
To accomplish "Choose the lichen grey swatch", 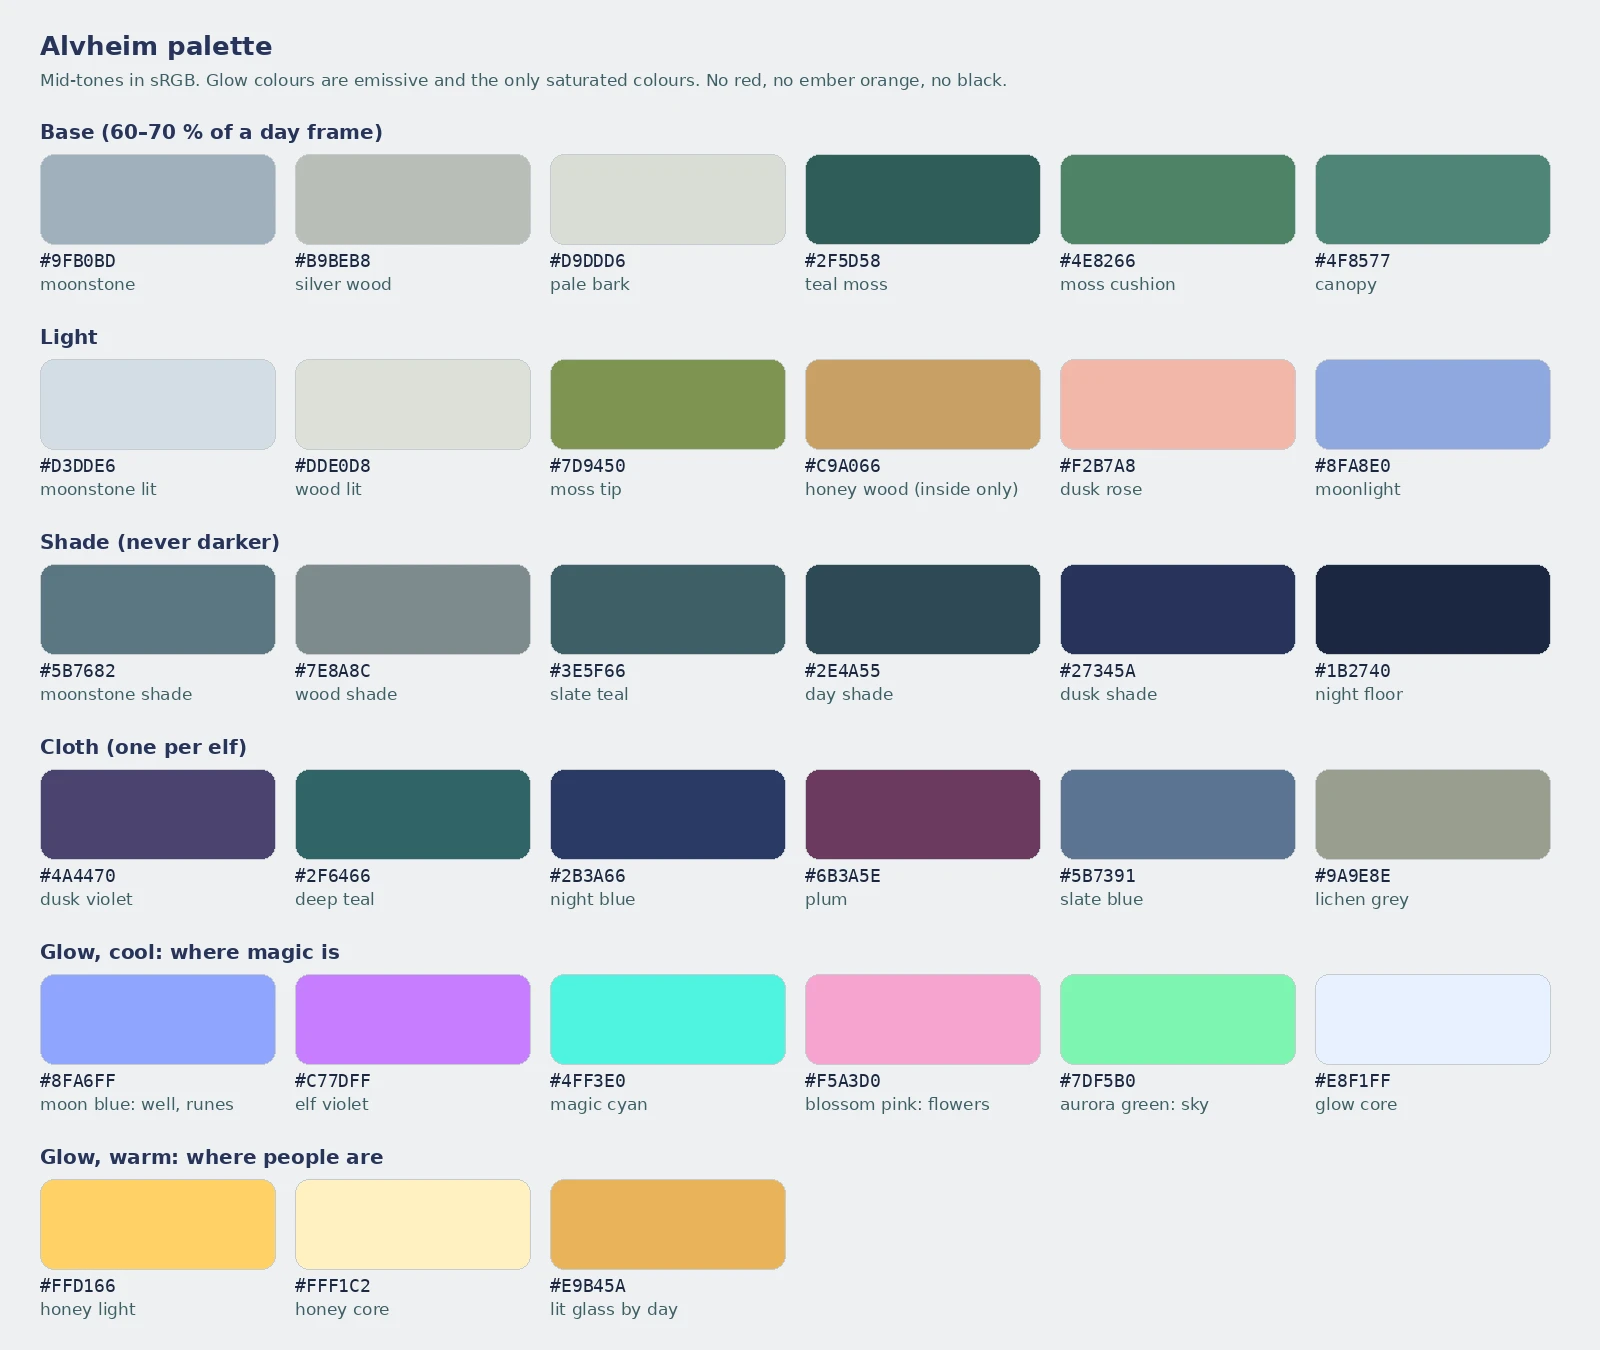I will tap(1433, 814).
